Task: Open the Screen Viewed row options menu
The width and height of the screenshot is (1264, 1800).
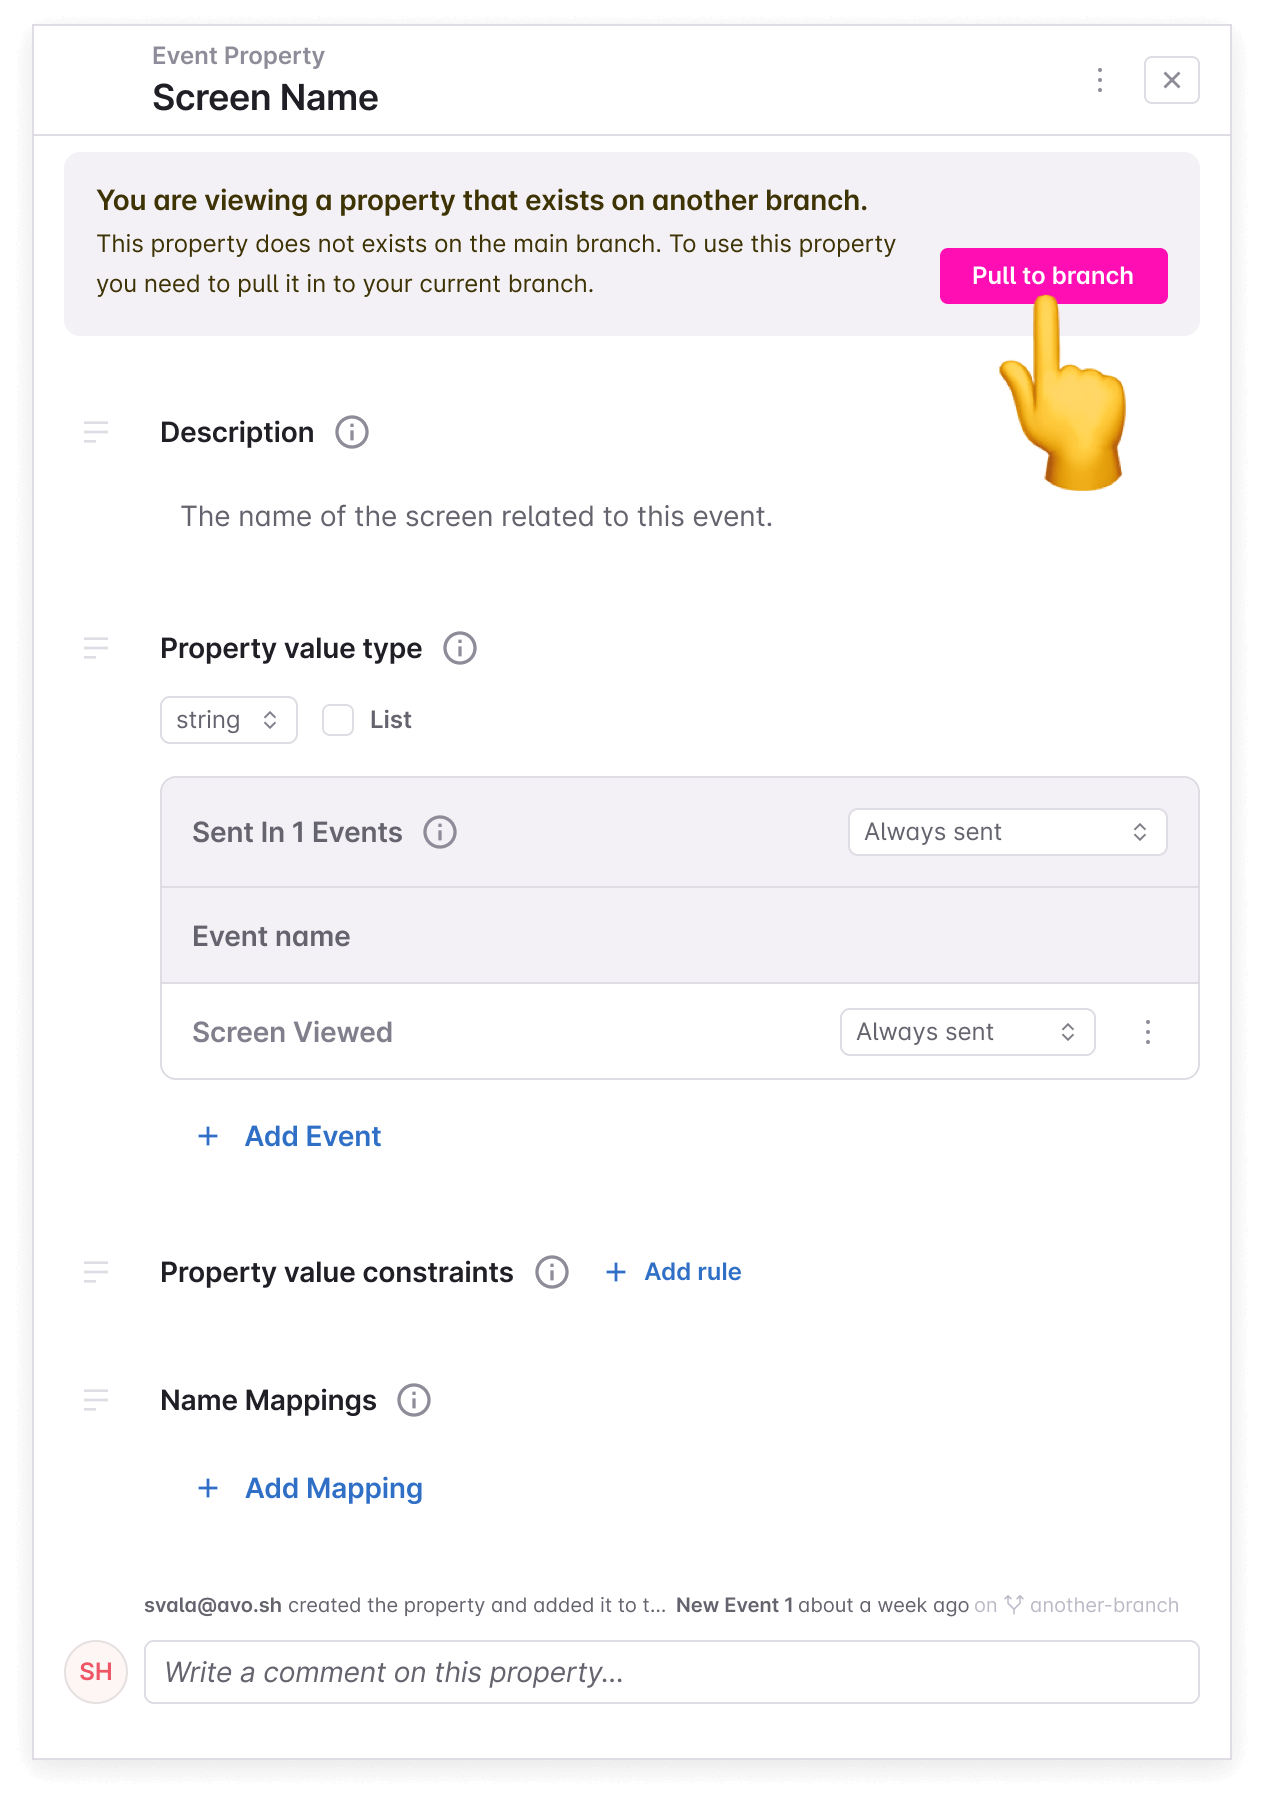Action: [1148, 1032]
